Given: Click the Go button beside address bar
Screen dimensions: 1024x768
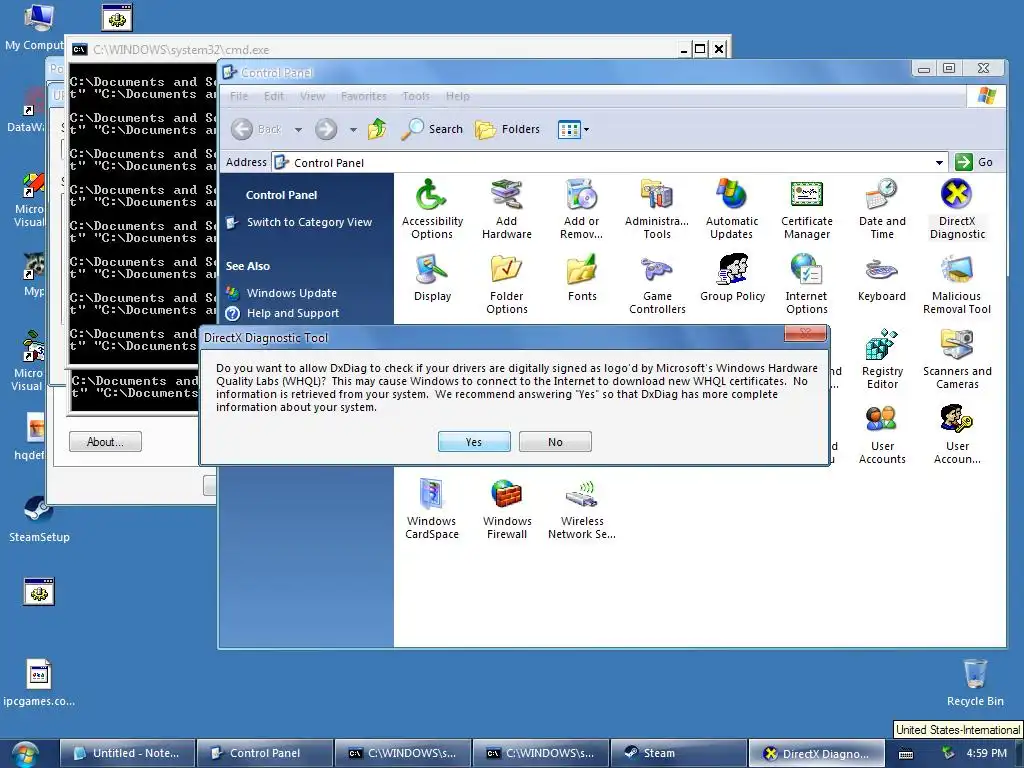Looking at the screenshot, I should [x=974, y=162].
